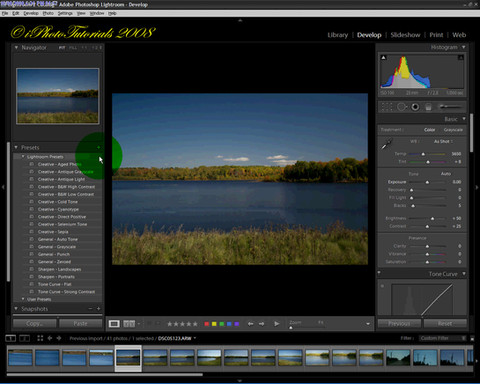The height and width of the screenshot is (384, 480).
Task: Switch to loupe view icon in toolbar
Action: coord(114,324)
